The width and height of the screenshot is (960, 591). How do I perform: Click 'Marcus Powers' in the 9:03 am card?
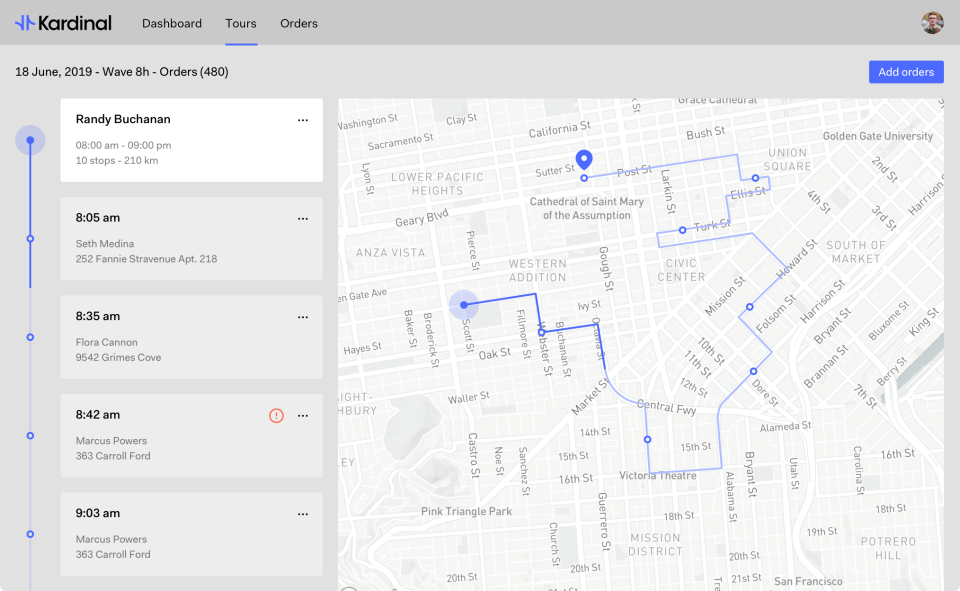(111, 540)
